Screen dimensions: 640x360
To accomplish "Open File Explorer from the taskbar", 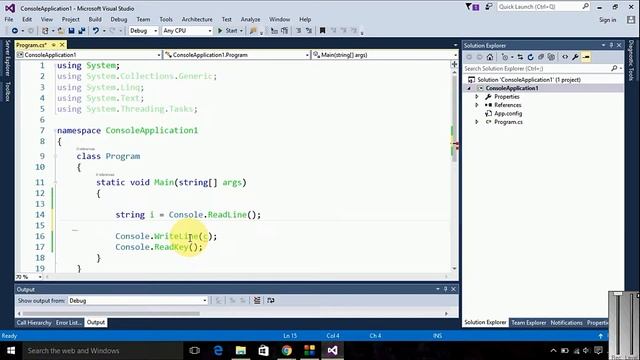I will (241, 351).
